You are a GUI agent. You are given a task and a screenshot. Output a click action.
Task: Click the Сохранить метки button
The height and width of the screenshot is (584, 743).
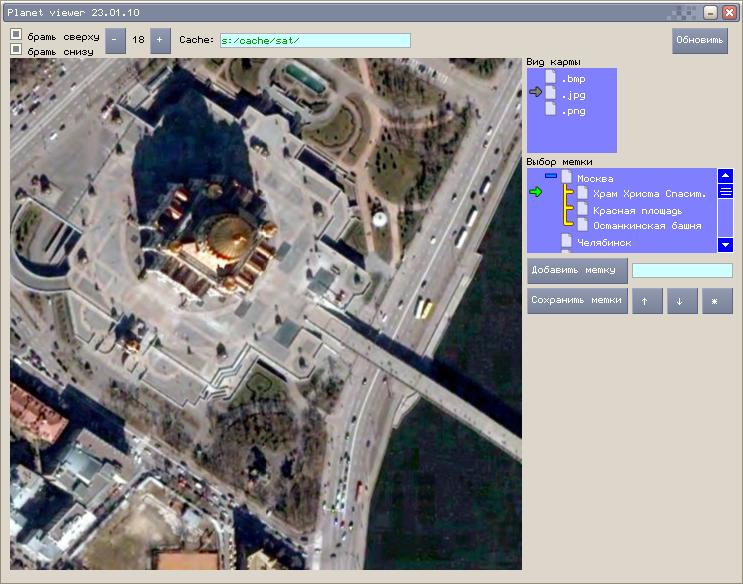coord(578,301)
